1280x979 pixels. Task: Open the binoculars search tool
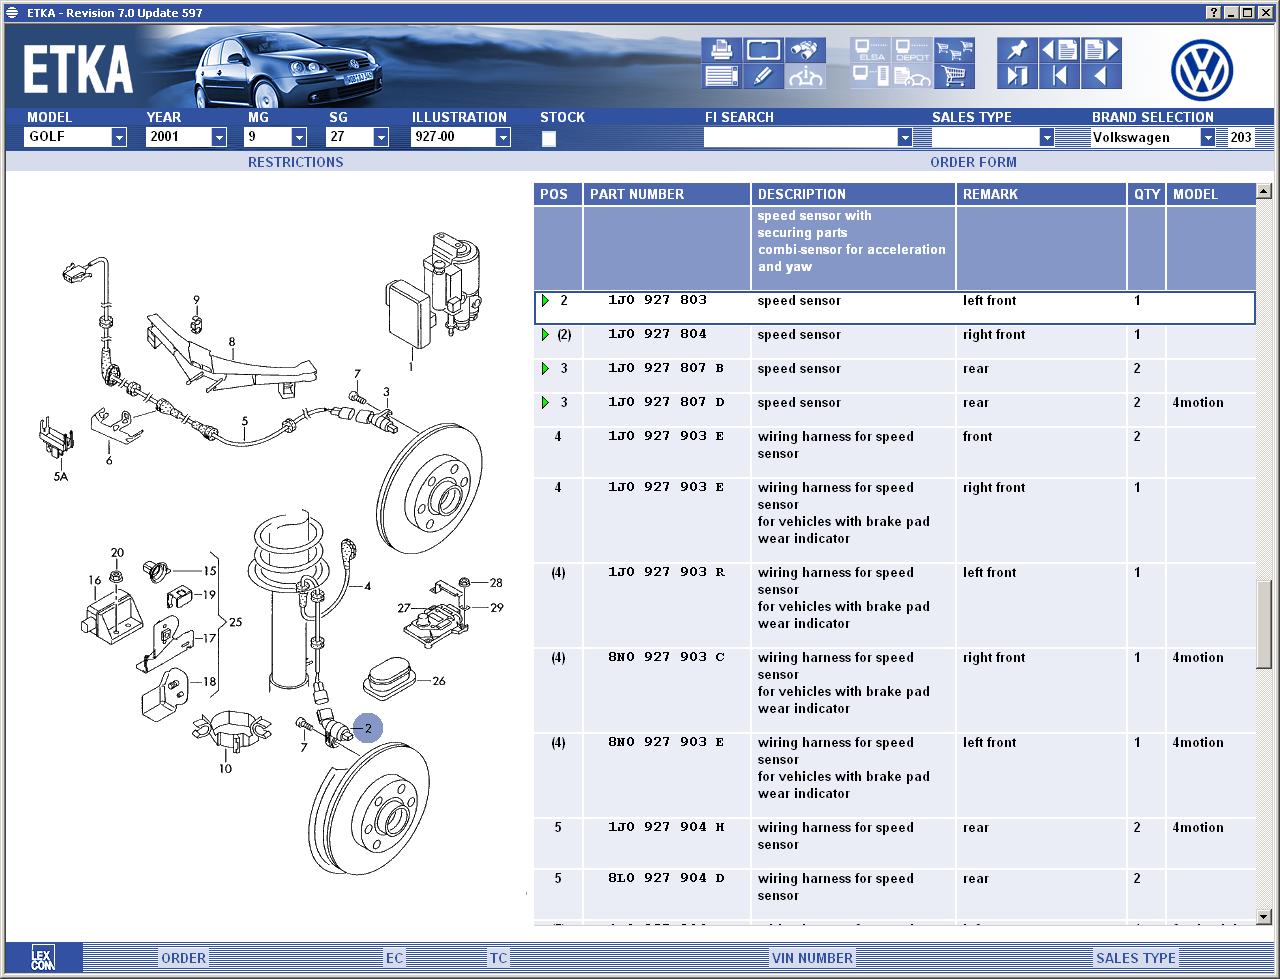coord(805,50)
